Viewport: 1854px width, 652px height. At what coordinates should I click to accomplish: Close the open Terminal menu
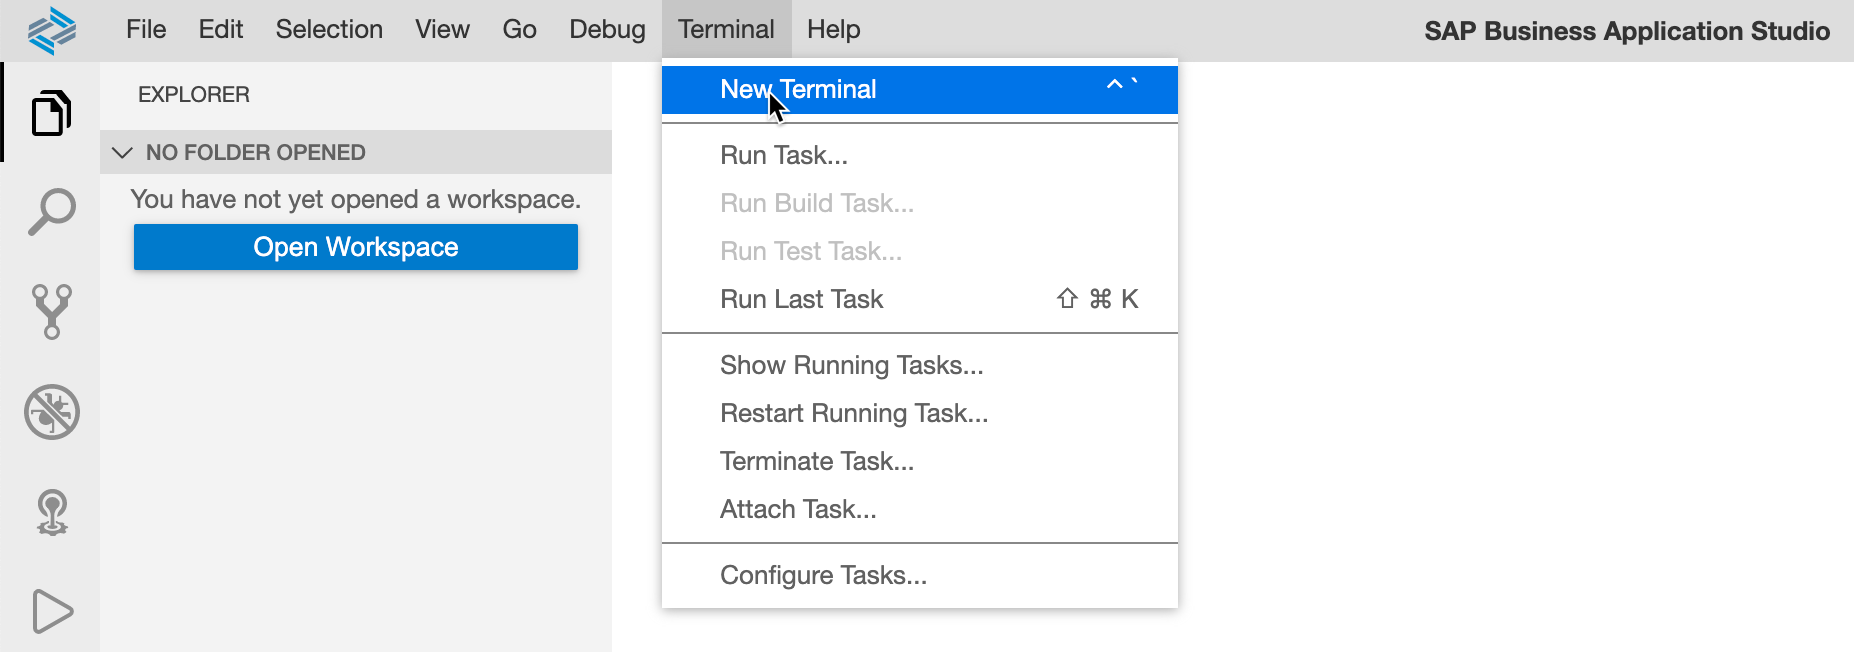click(726, 30)
